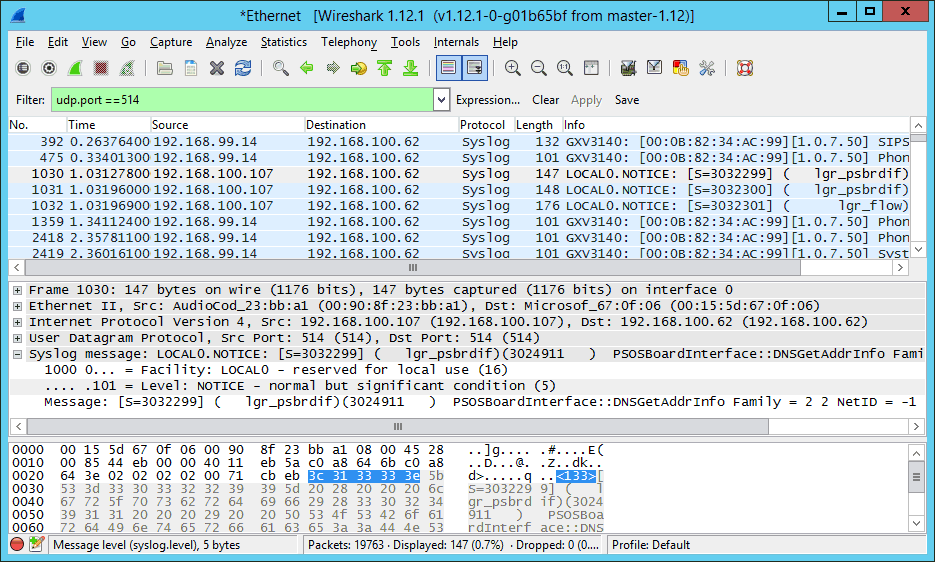Restart the running live capture icon
The image size is (935, 562).
[127, 68]
